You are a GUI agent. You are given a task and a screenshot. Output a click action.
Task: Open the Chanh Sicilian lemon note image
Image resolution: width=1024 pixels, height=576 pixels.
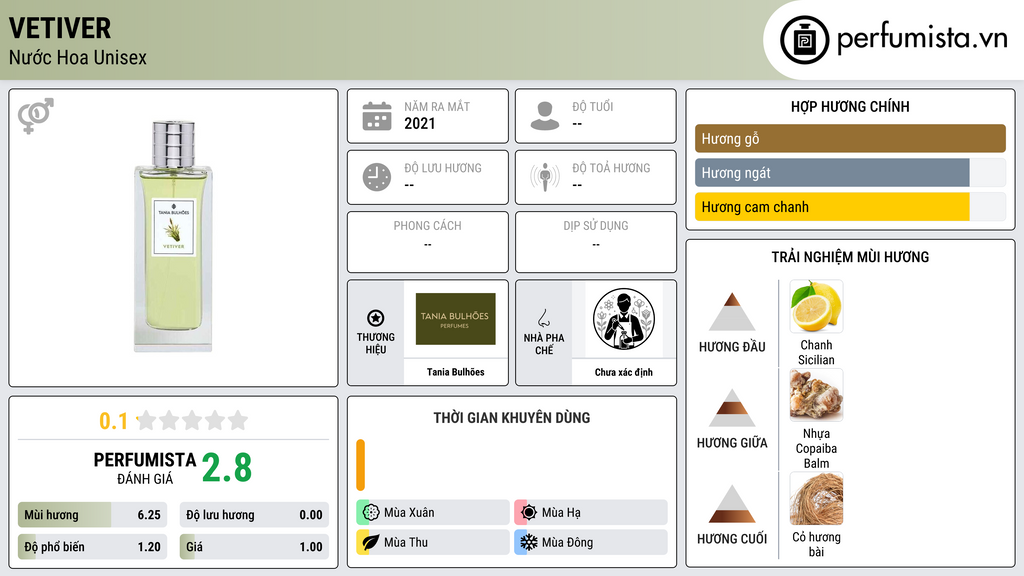pyautogui.click(x=816, y=306)
